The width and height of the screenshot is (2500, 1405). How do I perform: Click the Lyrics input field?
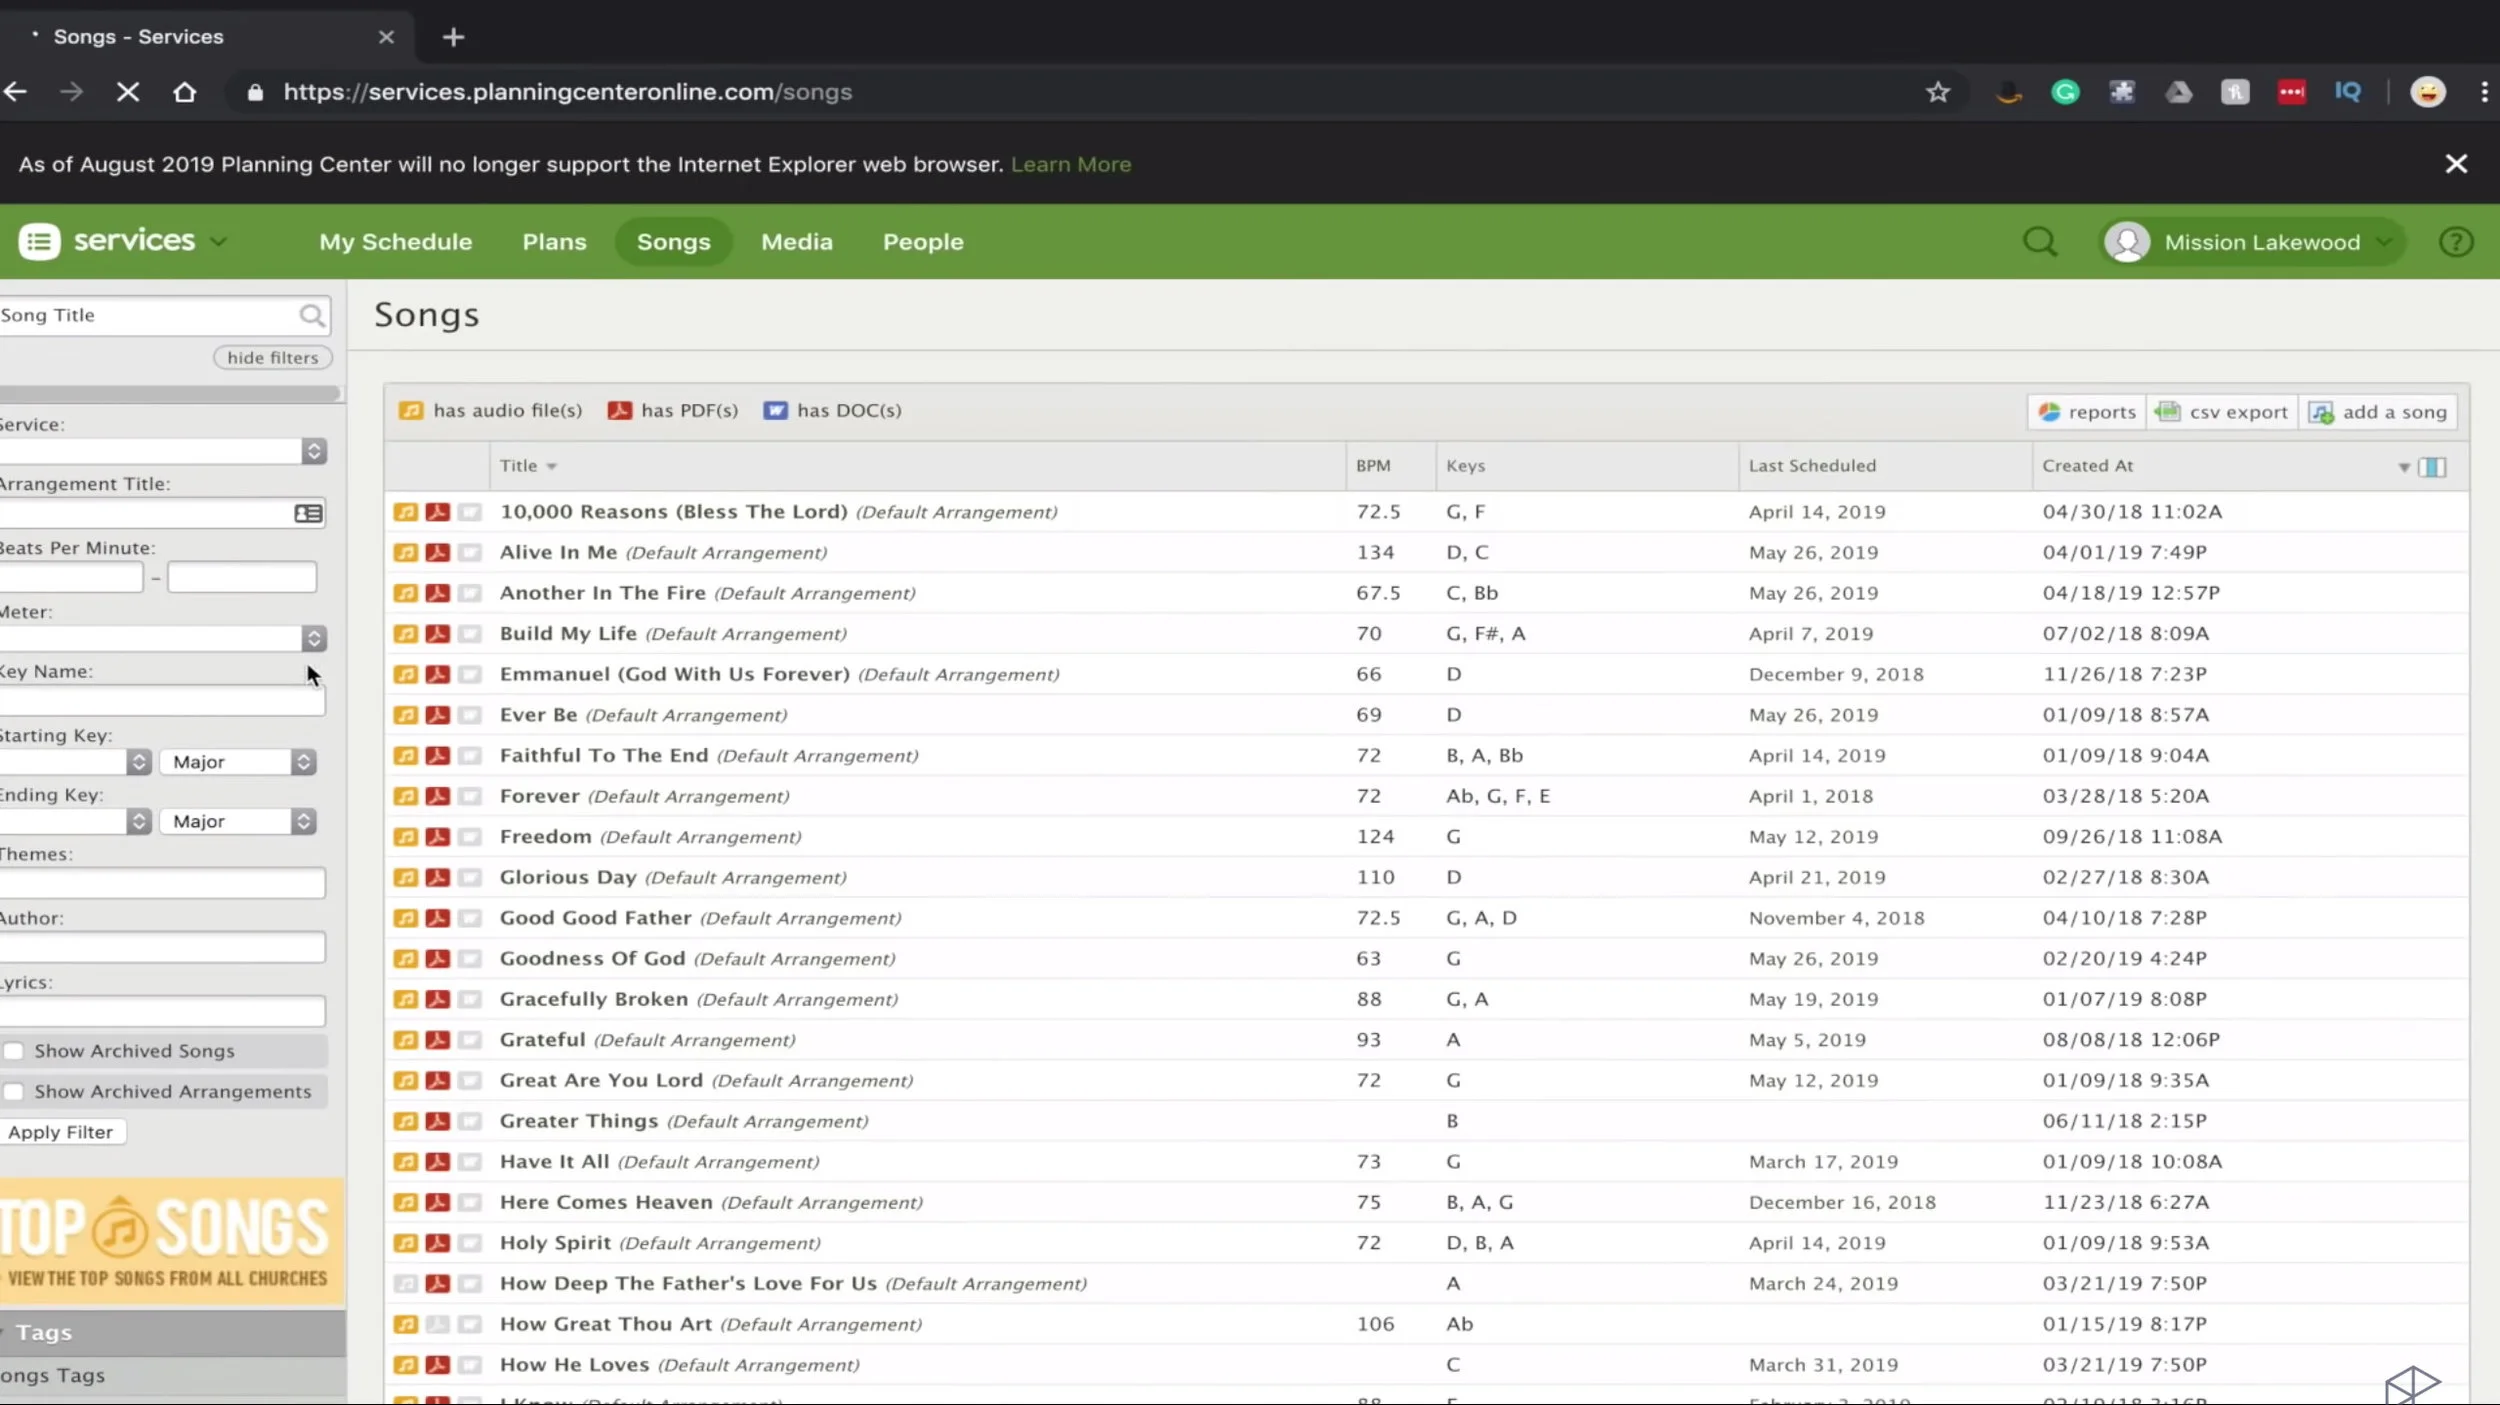[162, 1011]
